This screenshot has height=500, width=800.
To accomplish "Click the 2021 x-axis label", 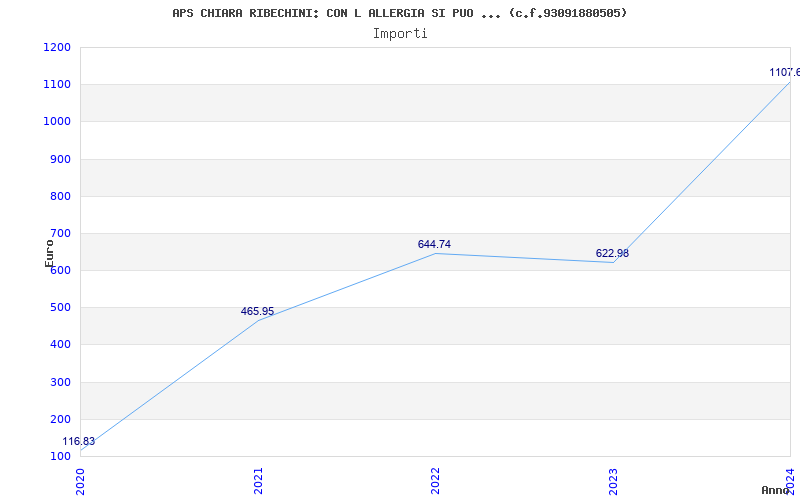I will point(258,481).
